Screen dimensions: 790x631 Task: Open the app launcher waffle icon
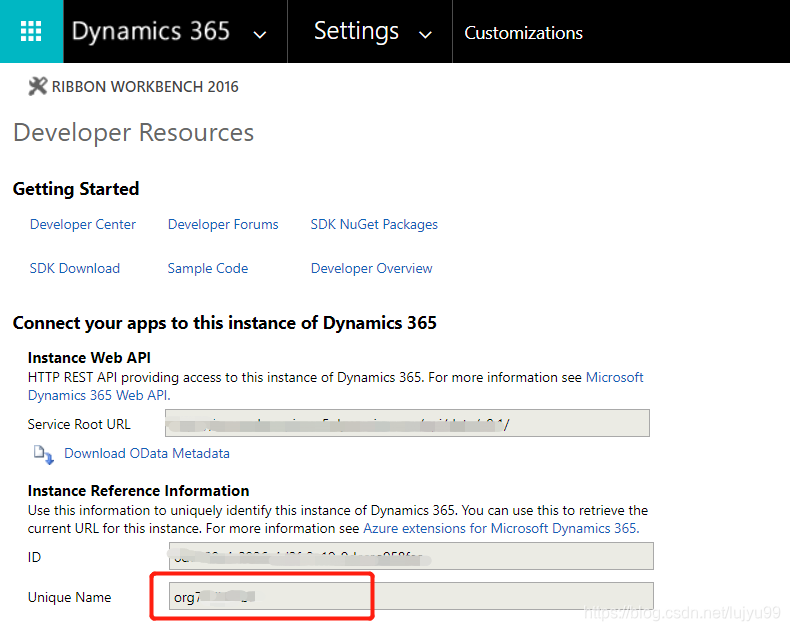coord(31,31)
